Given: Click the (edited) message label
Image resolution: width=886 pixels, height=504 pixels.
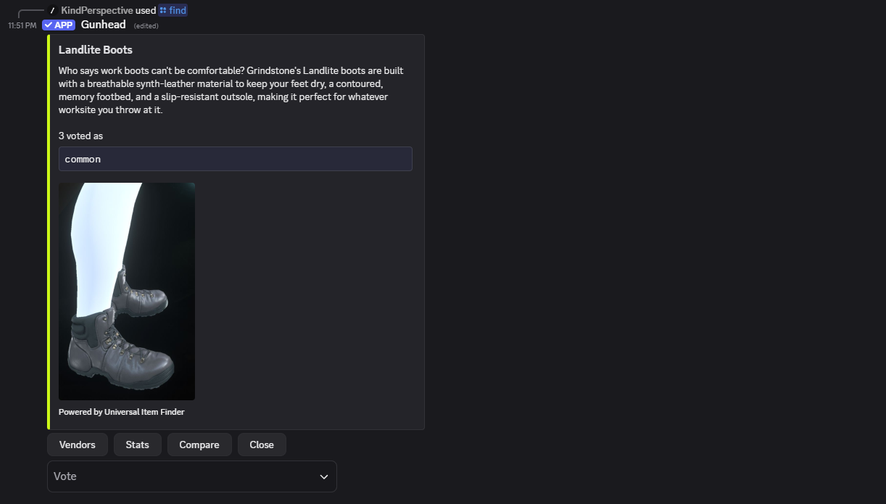Looking at the screenshot, I should tap(146, 25).
